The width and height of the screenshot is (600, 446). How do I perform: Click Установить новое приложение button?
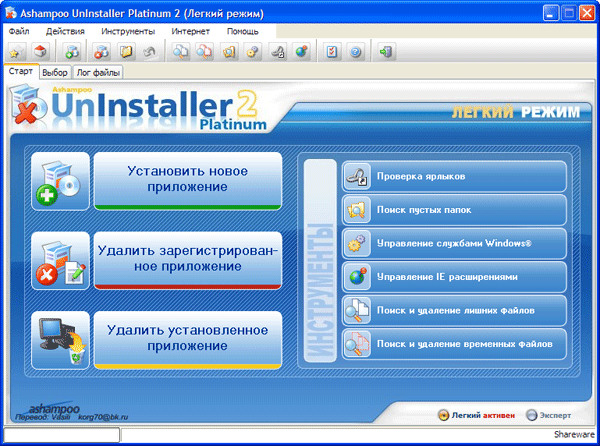point(188,181)
